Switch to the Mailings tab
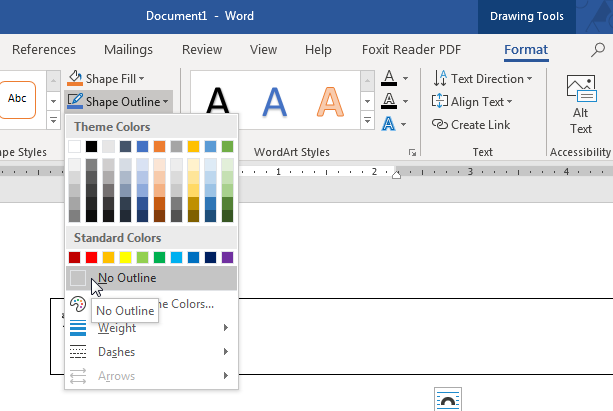 (128, 49)
